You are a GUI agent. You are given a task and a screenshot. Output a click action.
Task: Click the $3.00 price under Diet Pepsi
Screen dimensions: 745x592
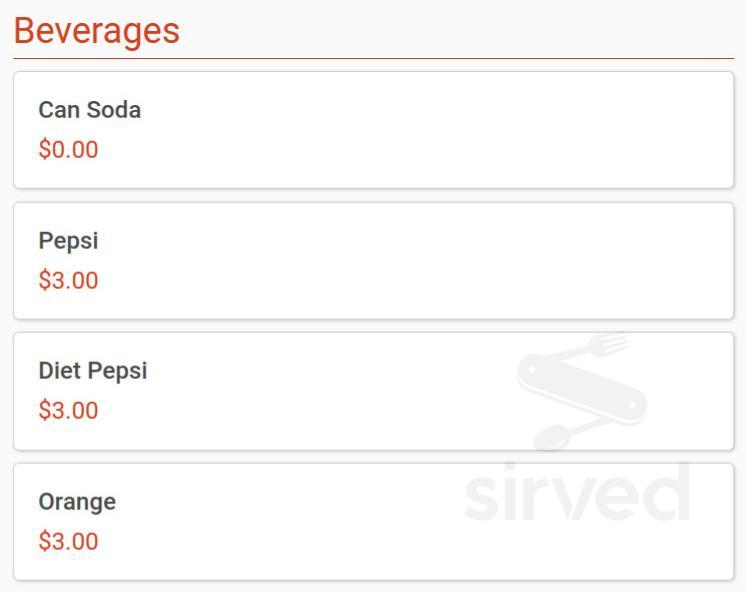click(68, 410)
